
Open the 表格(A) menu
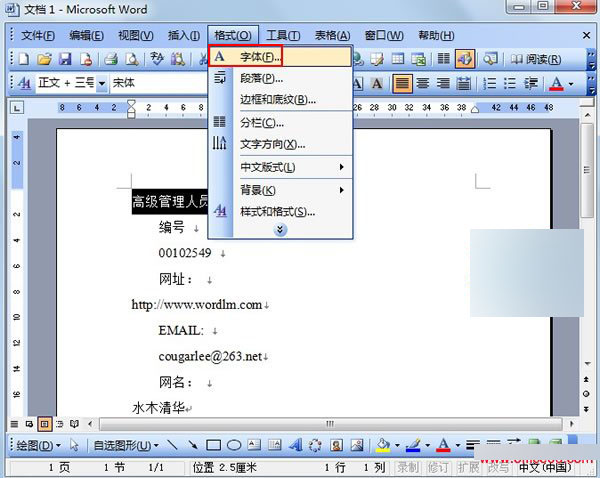(x=332, y=36)
